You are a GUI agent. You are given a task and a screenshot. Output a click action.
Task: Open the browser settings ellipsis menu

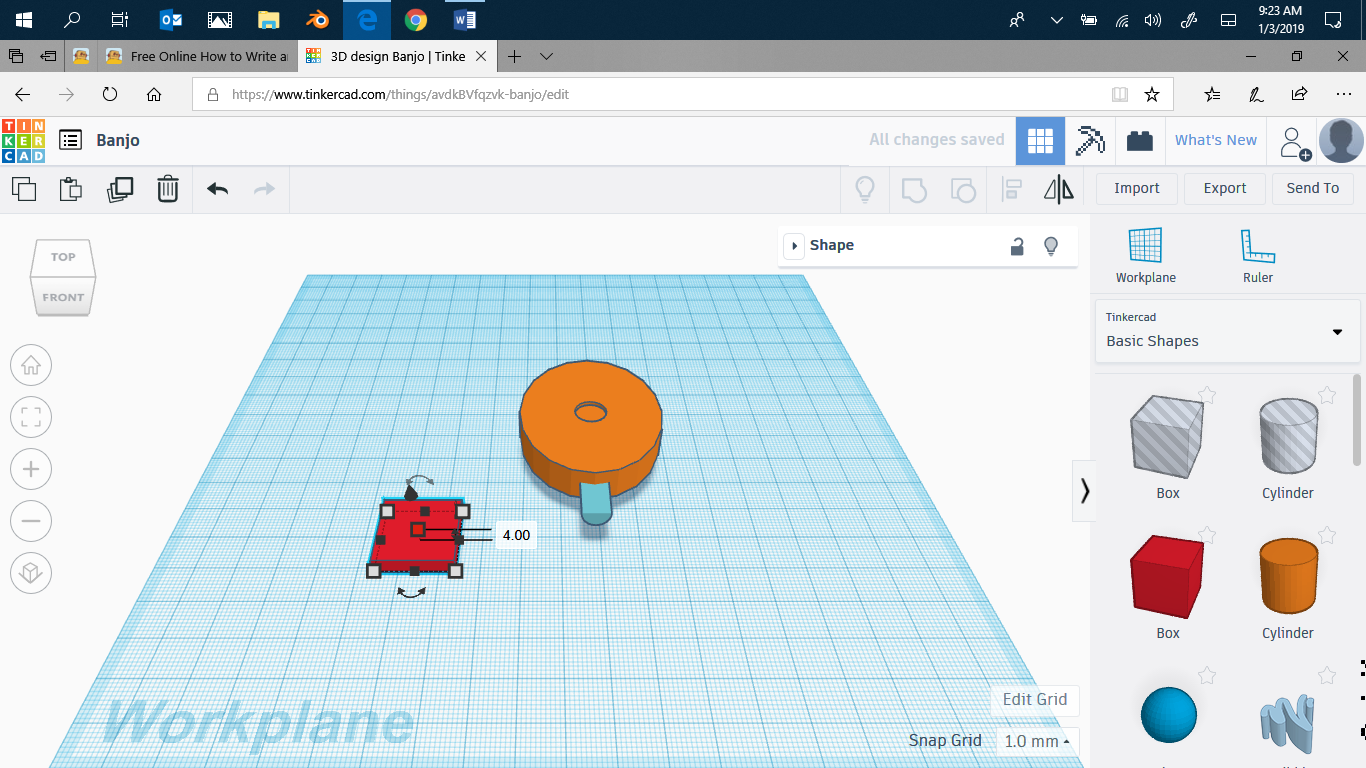pyautogui.click(x=1344, y=94)
